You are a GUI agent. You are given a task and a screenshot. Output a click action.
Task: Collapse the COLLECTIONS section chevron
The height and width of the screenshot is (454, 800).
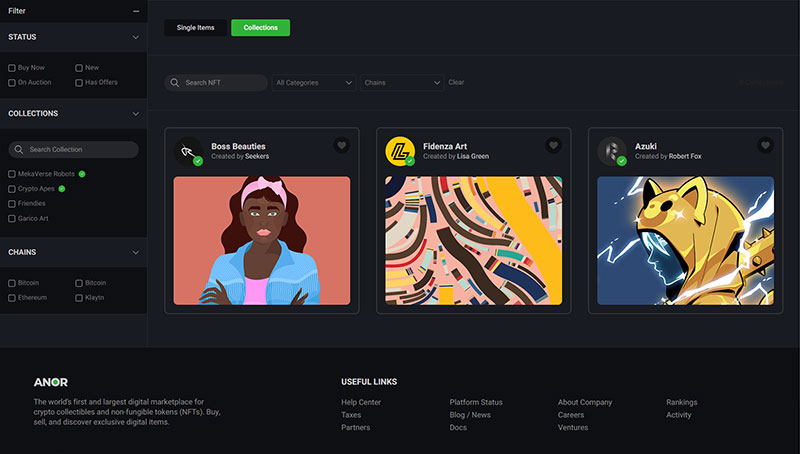(136, 114)
